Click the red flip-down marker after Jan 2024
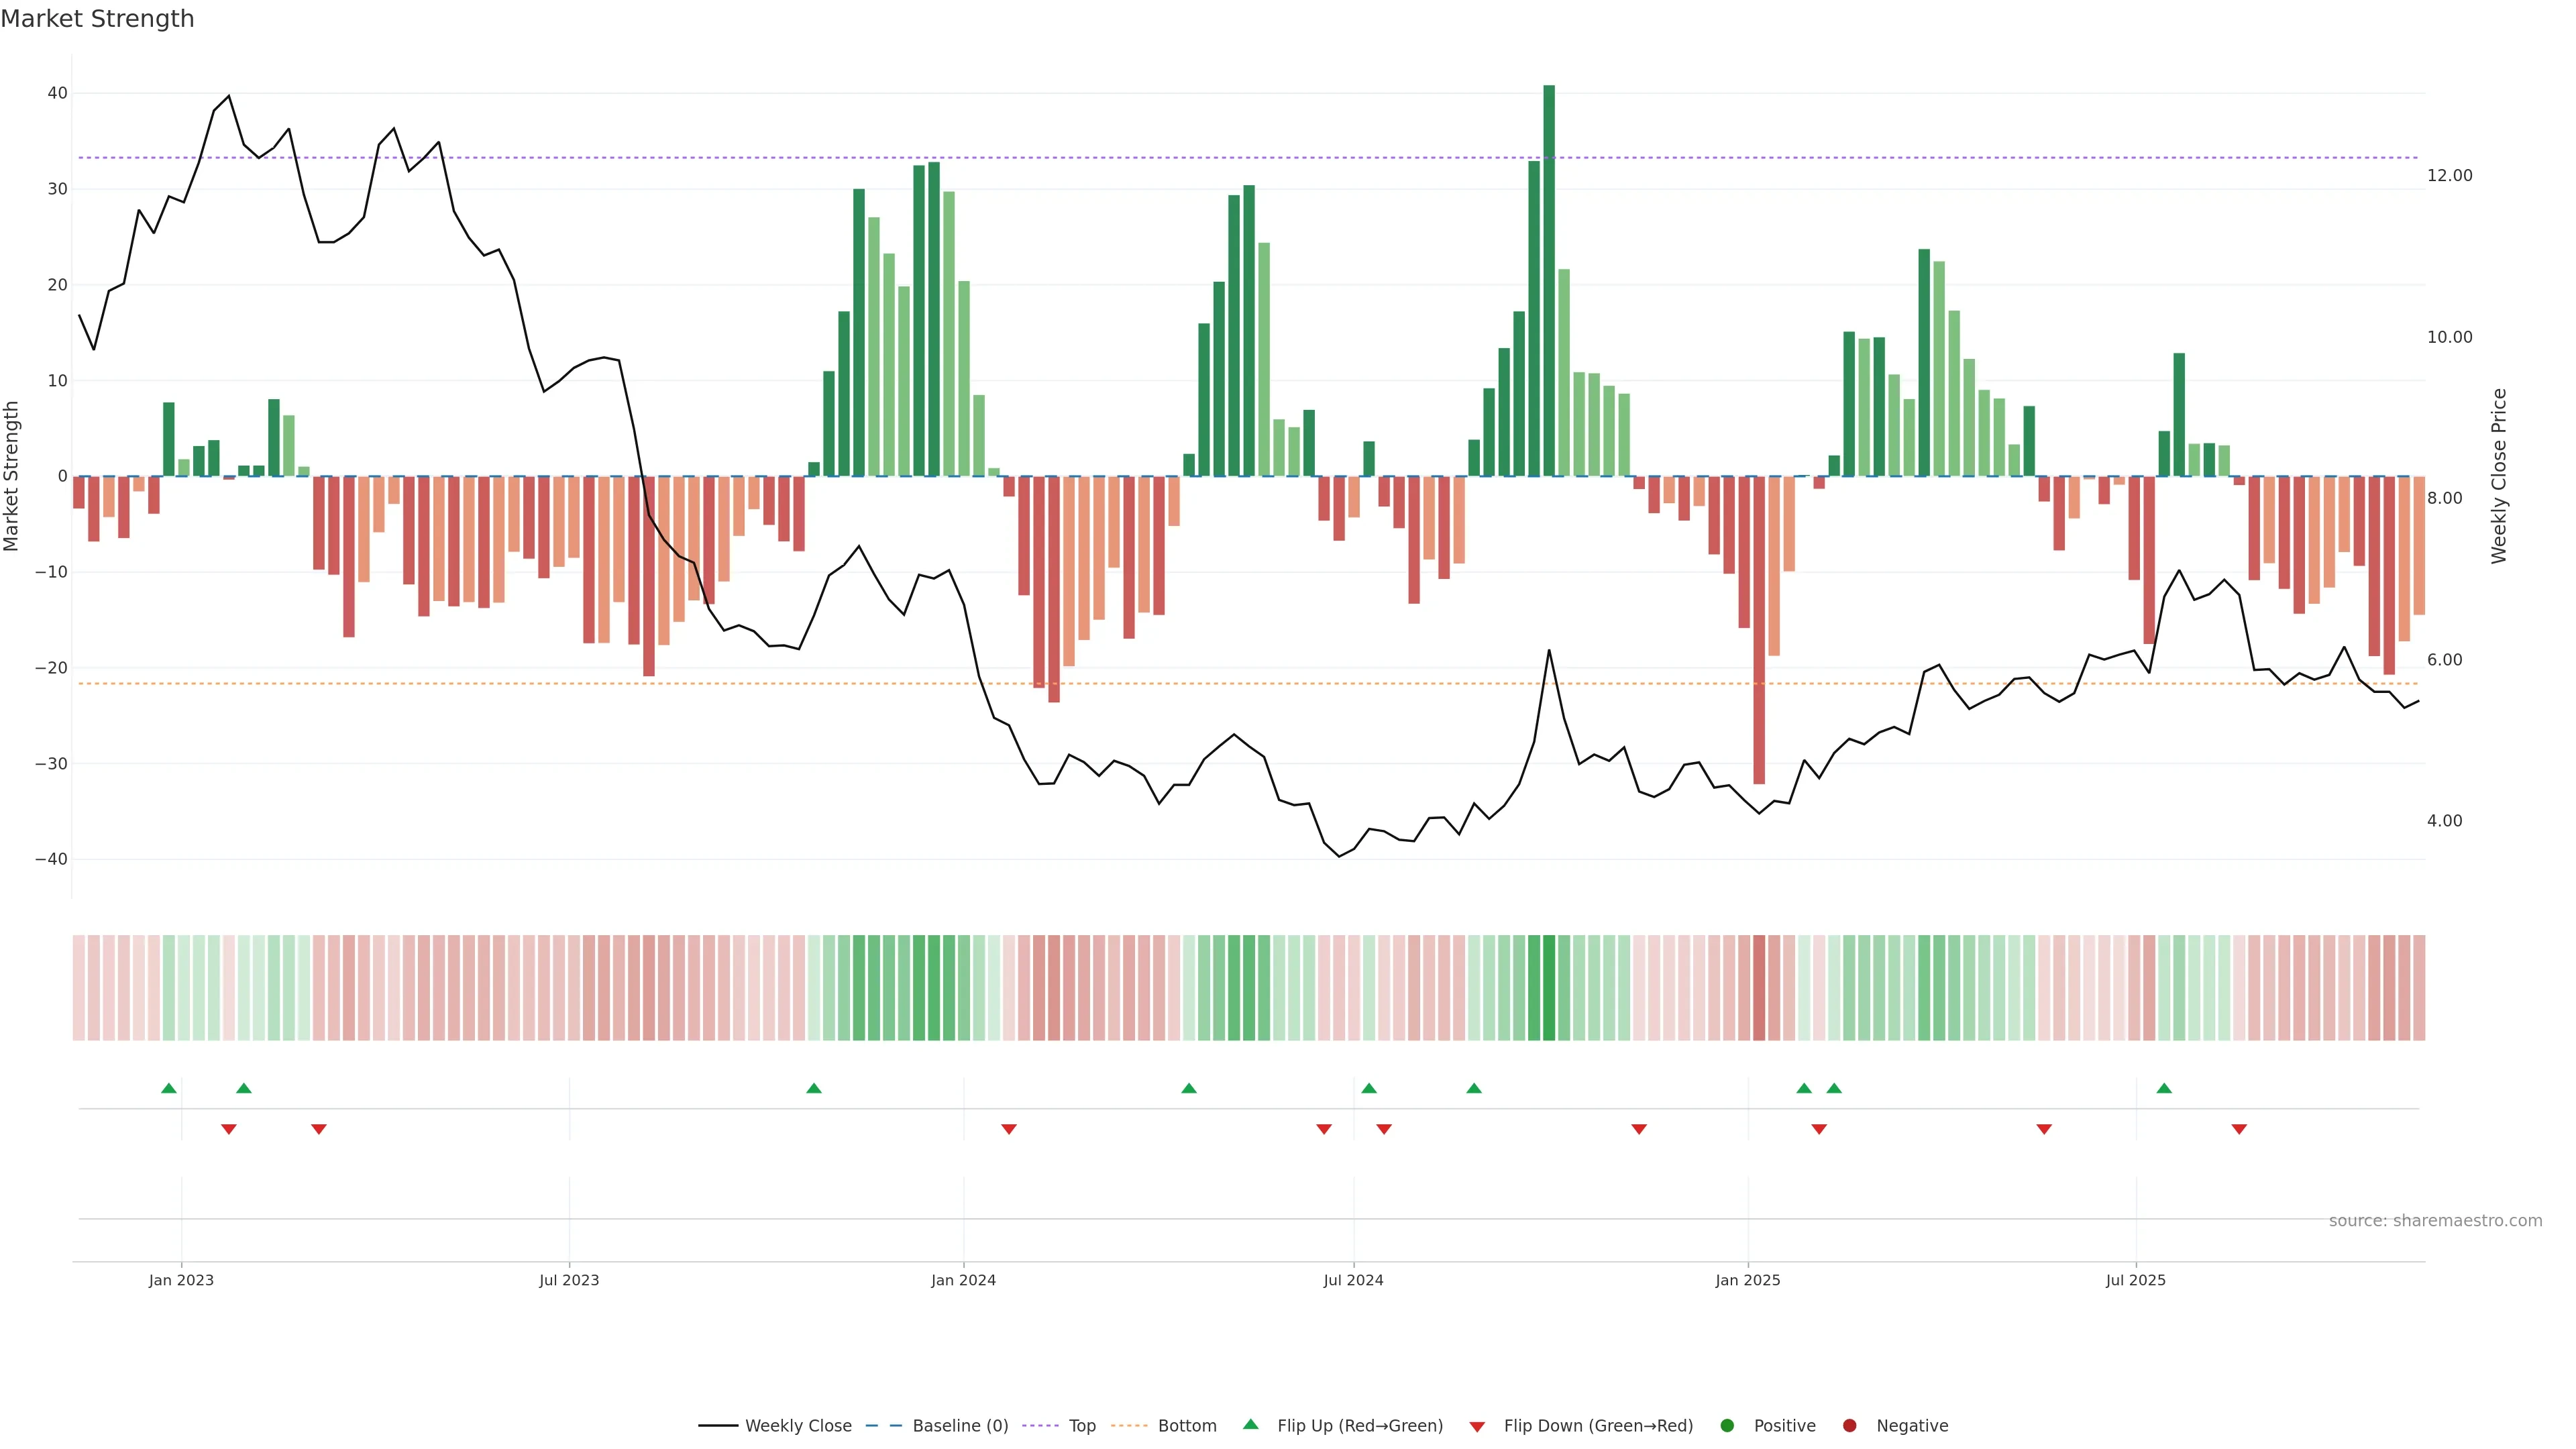This screenshot has width=2576, height=1449. (1009, 1129)
